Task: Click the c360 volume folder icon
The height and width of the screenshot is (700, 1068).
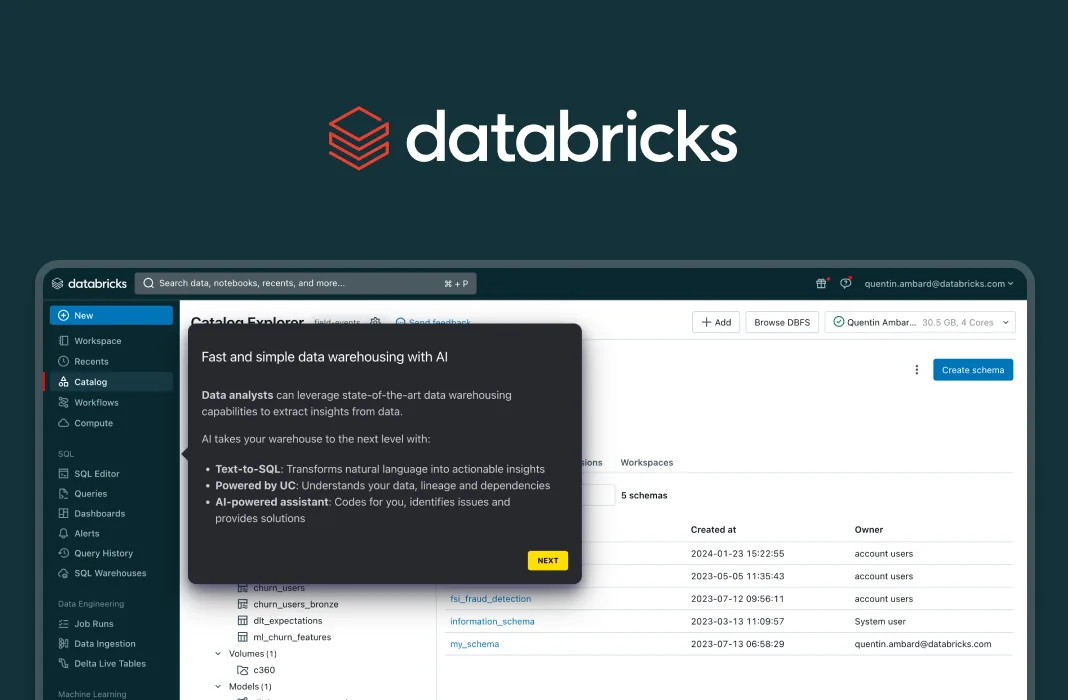Action: (x=242, y=670)
